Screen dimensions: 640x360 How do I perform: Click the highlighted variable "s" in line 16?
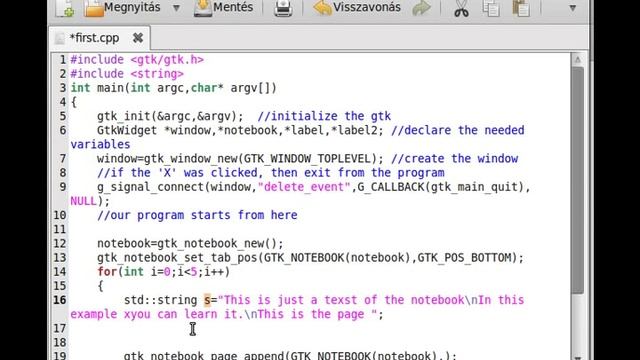click(207, 300)
